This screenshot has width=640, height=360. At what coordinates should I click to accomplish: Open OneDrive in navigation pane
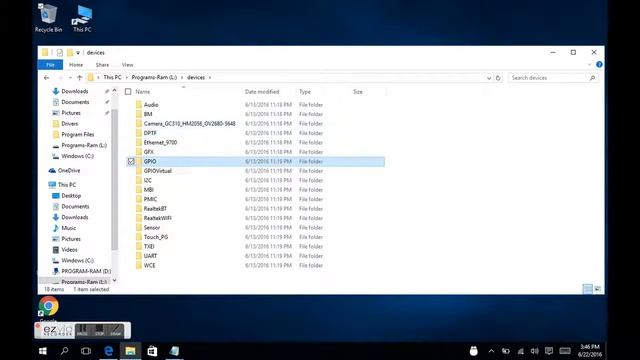tap(69, 171)
